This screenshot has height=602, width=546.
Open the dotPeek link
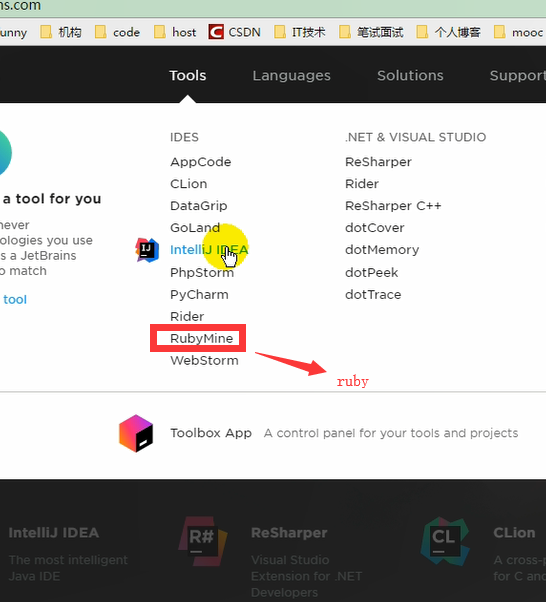coord(371,273)
